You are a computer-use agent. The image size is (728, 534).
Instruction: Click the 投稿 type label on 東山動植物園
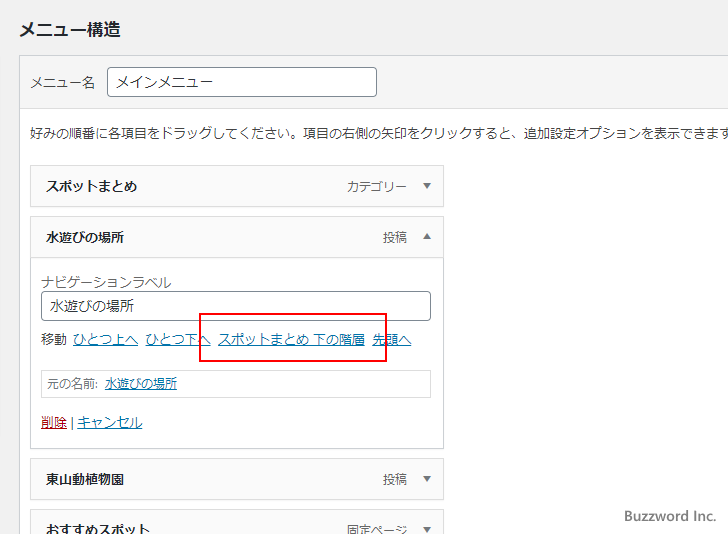pos(395,479)
